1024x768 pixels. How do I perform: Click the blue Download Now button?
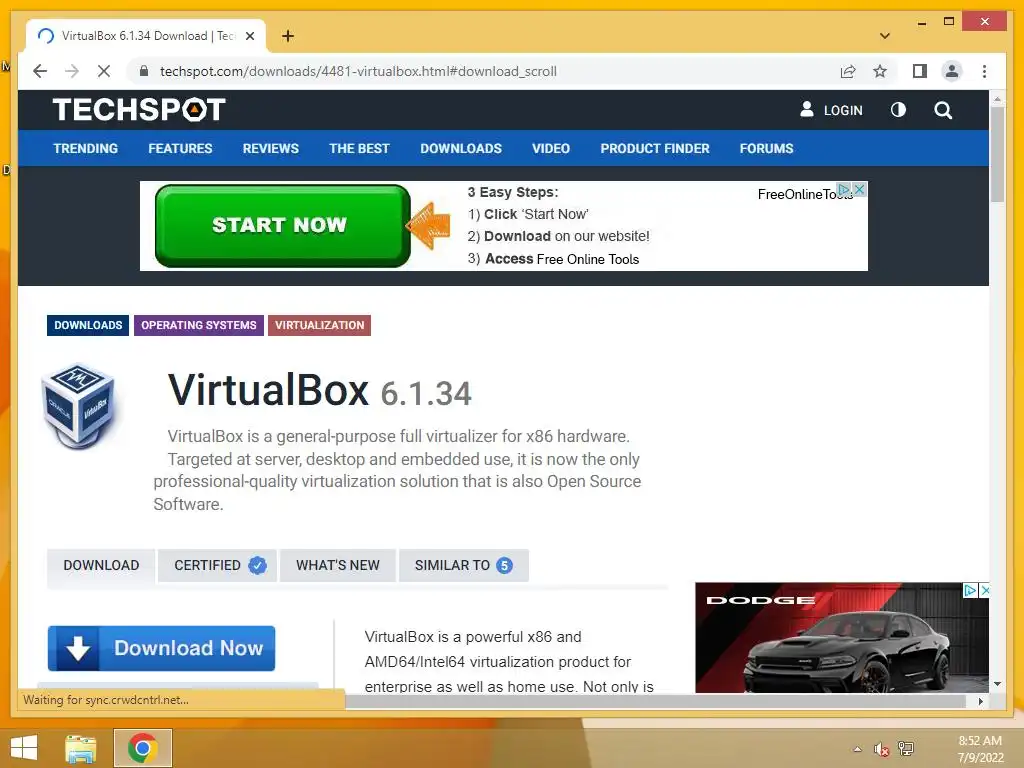pos(161,648)
